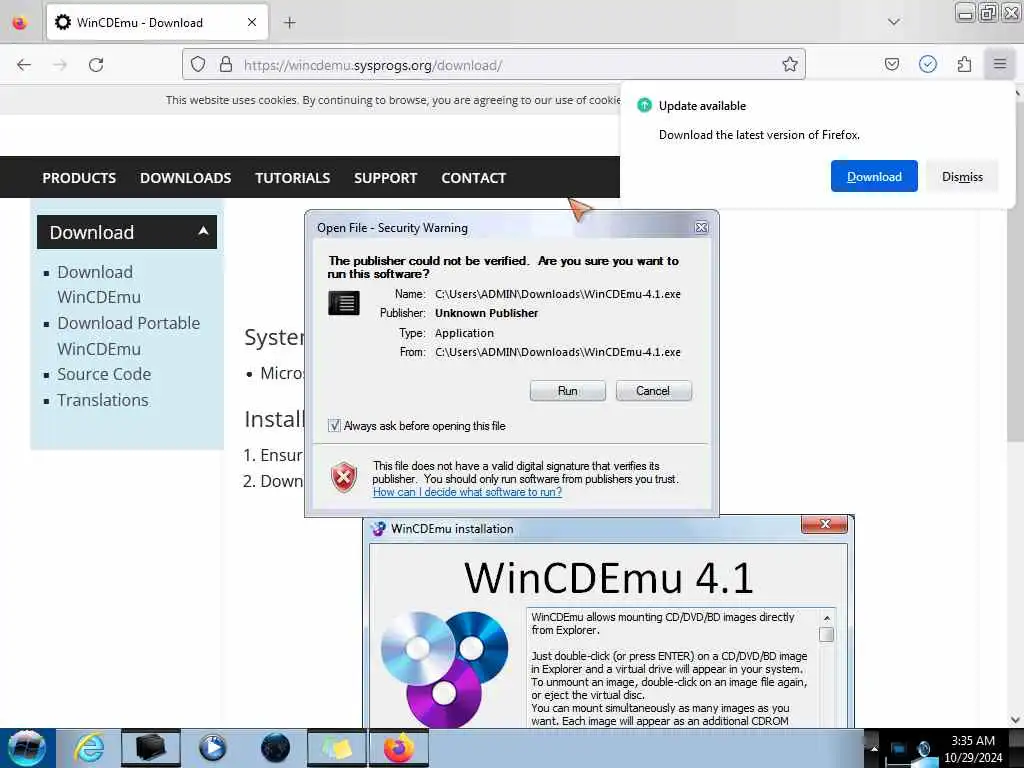Expand the list all tabs chevron
Screen dimensions: 1024x768
[x=894, y=22]
